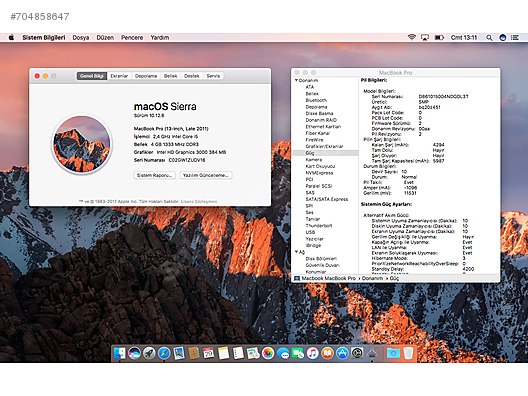Click System Information chip icon in dock
This screenshot has height=396, width=528.
tap(372, 353)
